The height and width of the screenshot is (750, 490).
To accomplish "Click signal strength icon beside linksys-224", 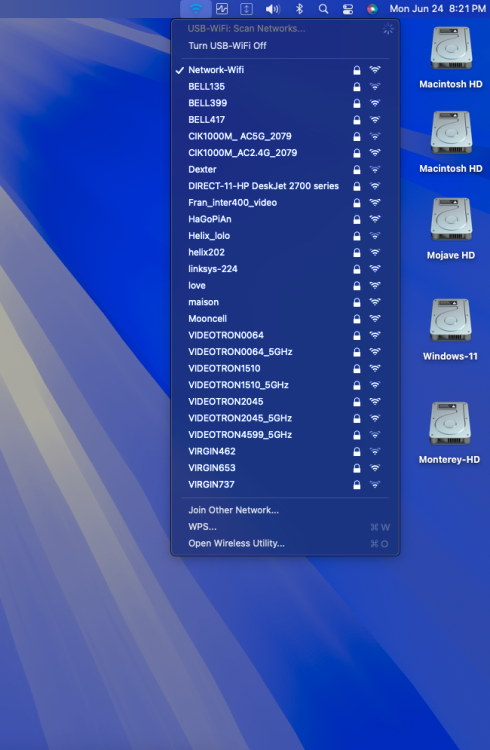I will tap(375, 269).
